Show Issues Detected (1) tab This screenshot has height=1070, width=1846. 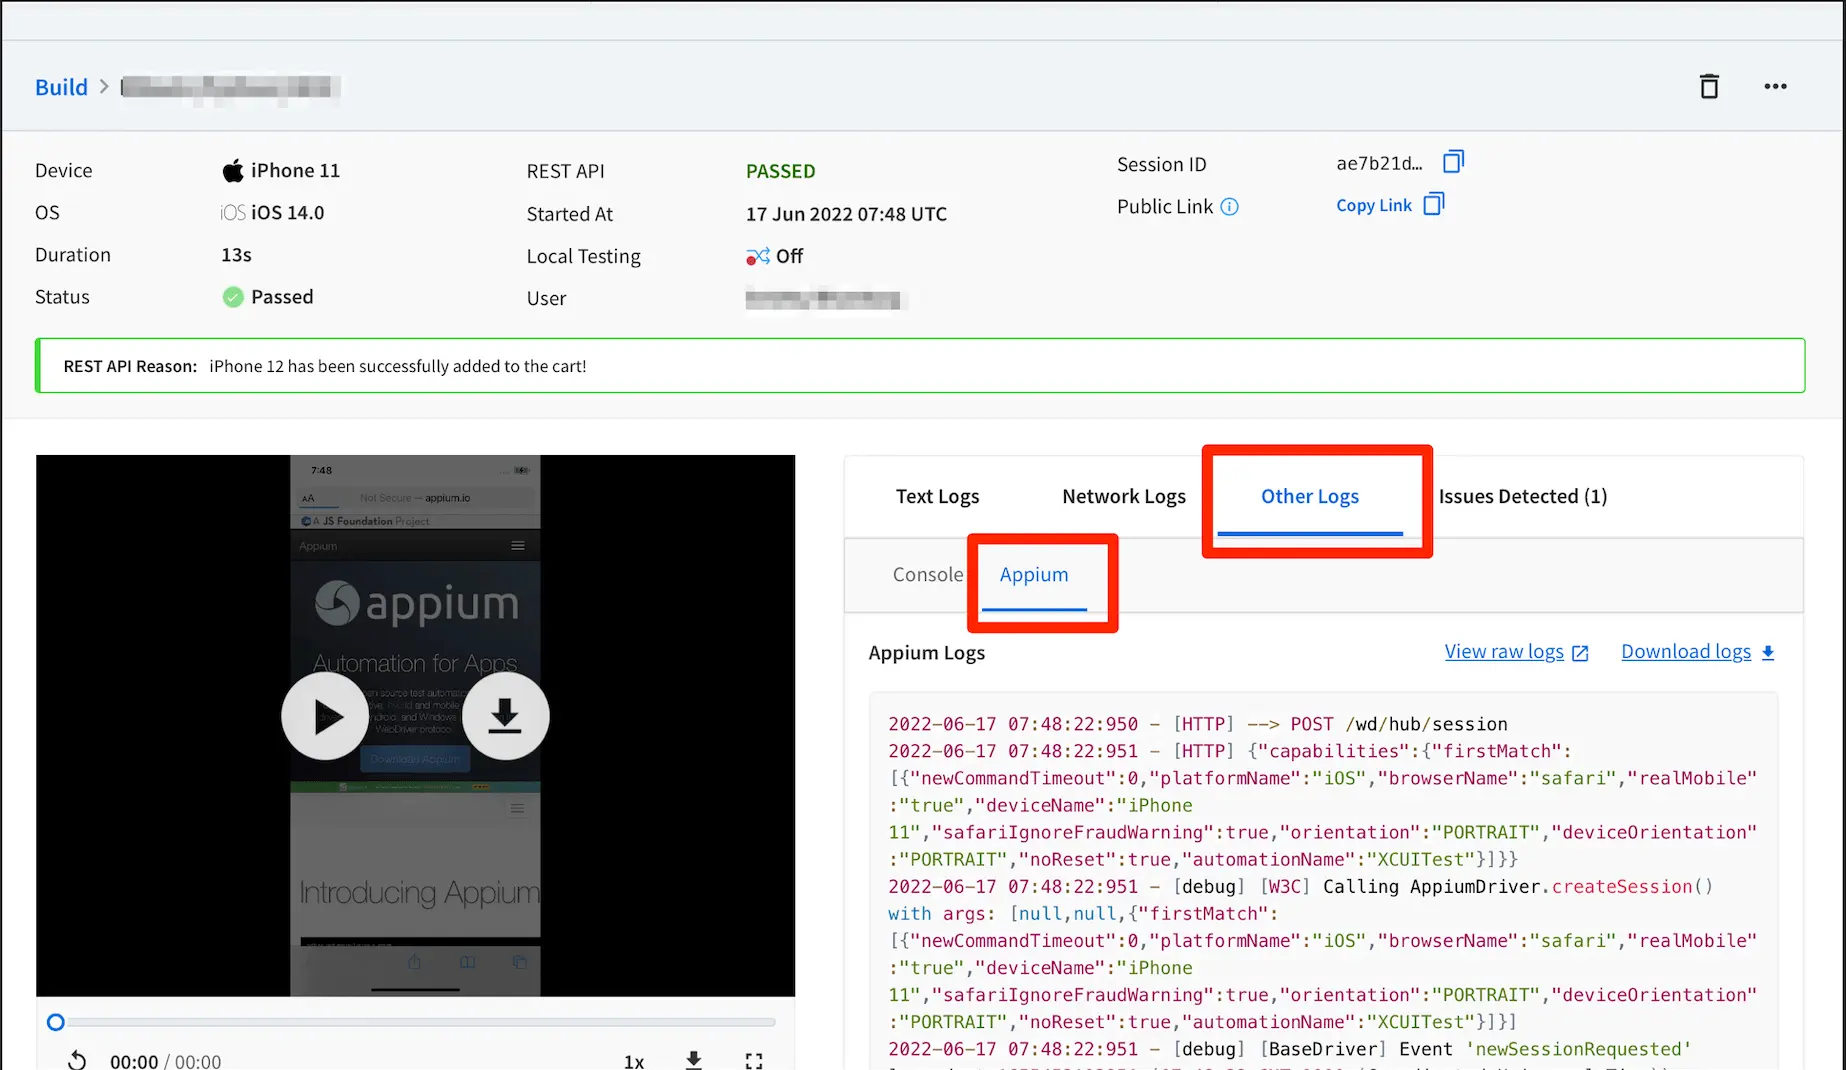(1522, 497)
